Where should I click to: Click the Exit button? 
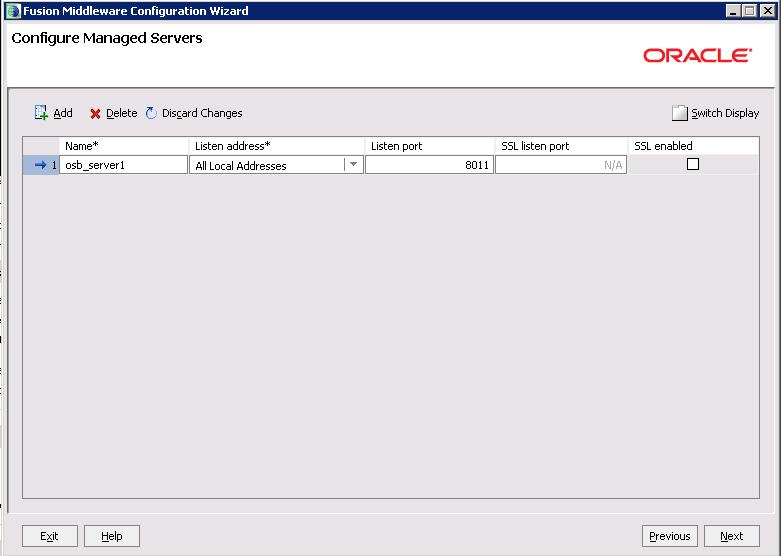(50, 536)
